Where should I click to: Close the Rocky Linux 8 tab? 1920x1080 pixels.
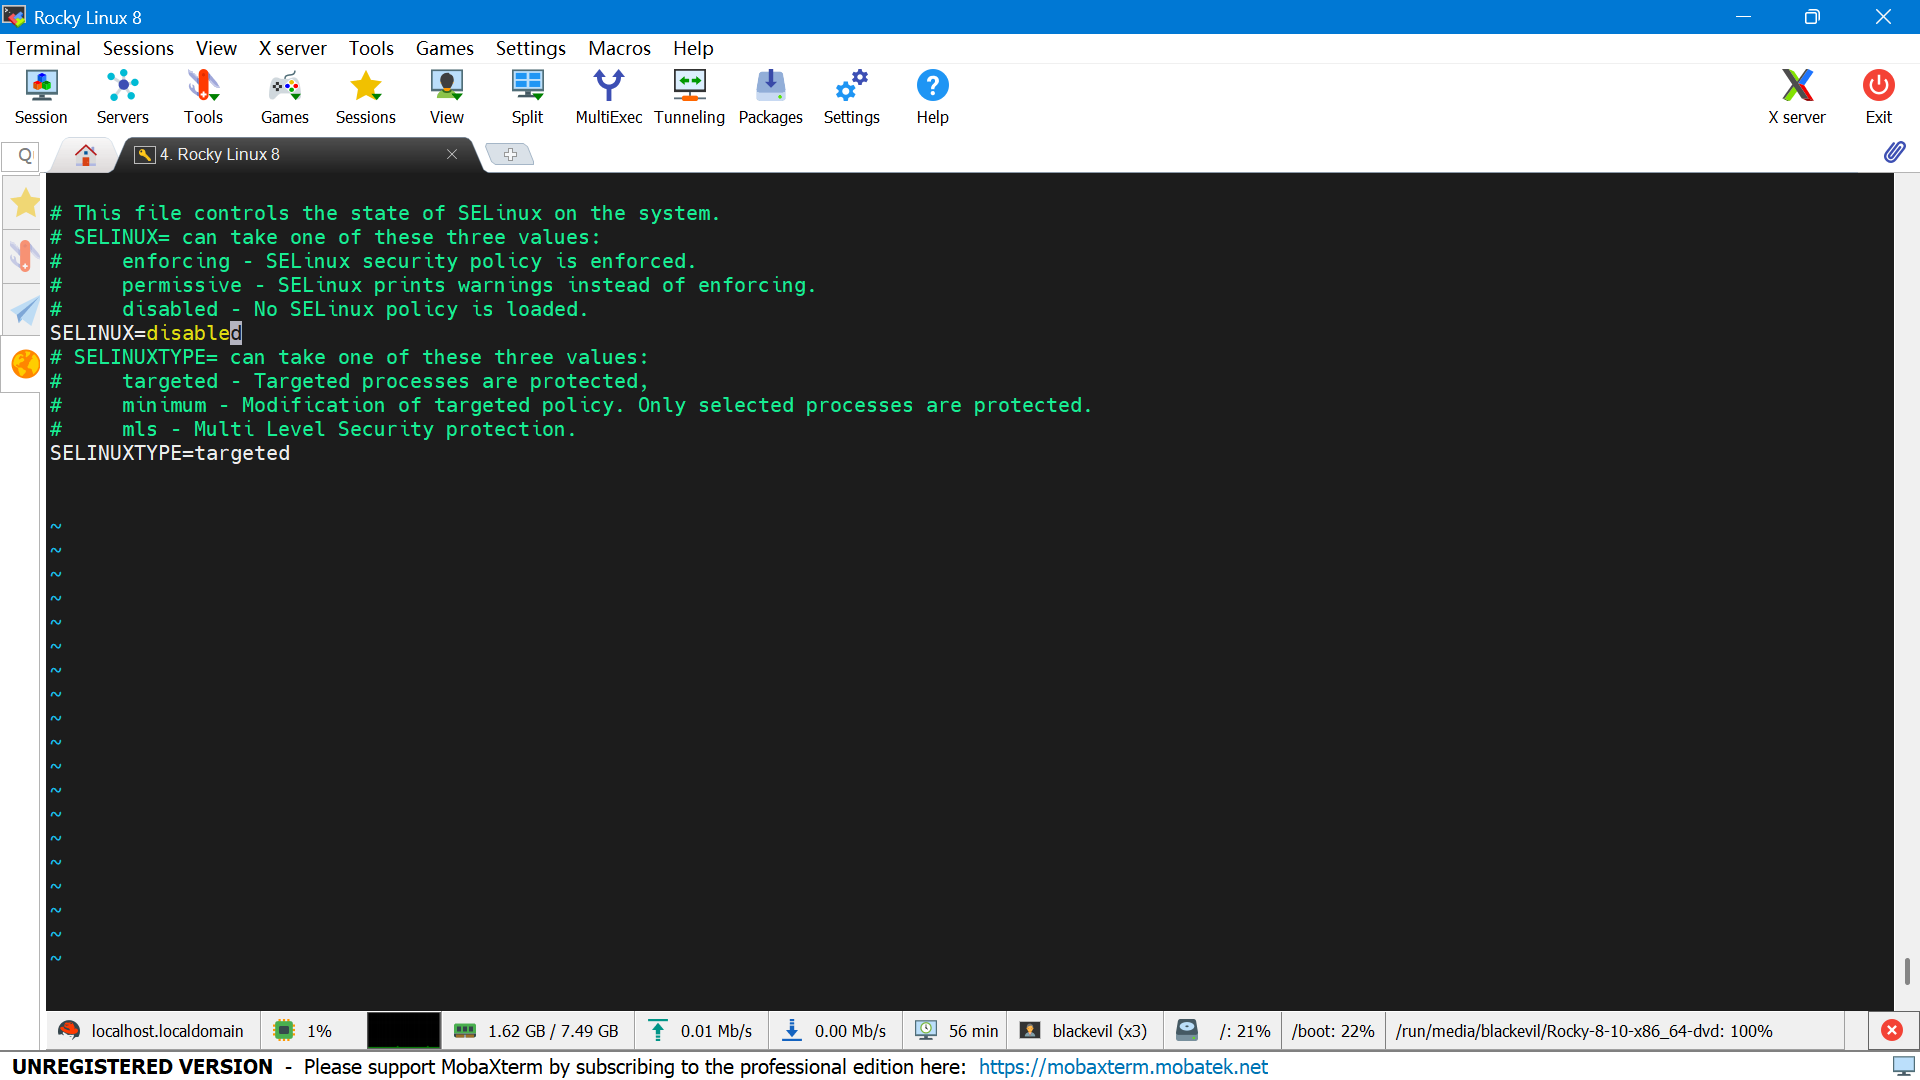click(452, 154)
